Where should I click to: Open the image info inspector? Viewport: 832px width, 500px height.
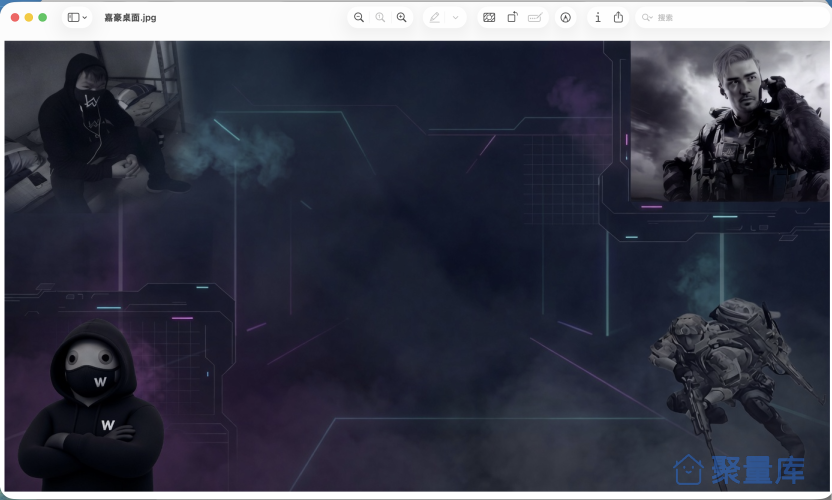tap(598, 18)
